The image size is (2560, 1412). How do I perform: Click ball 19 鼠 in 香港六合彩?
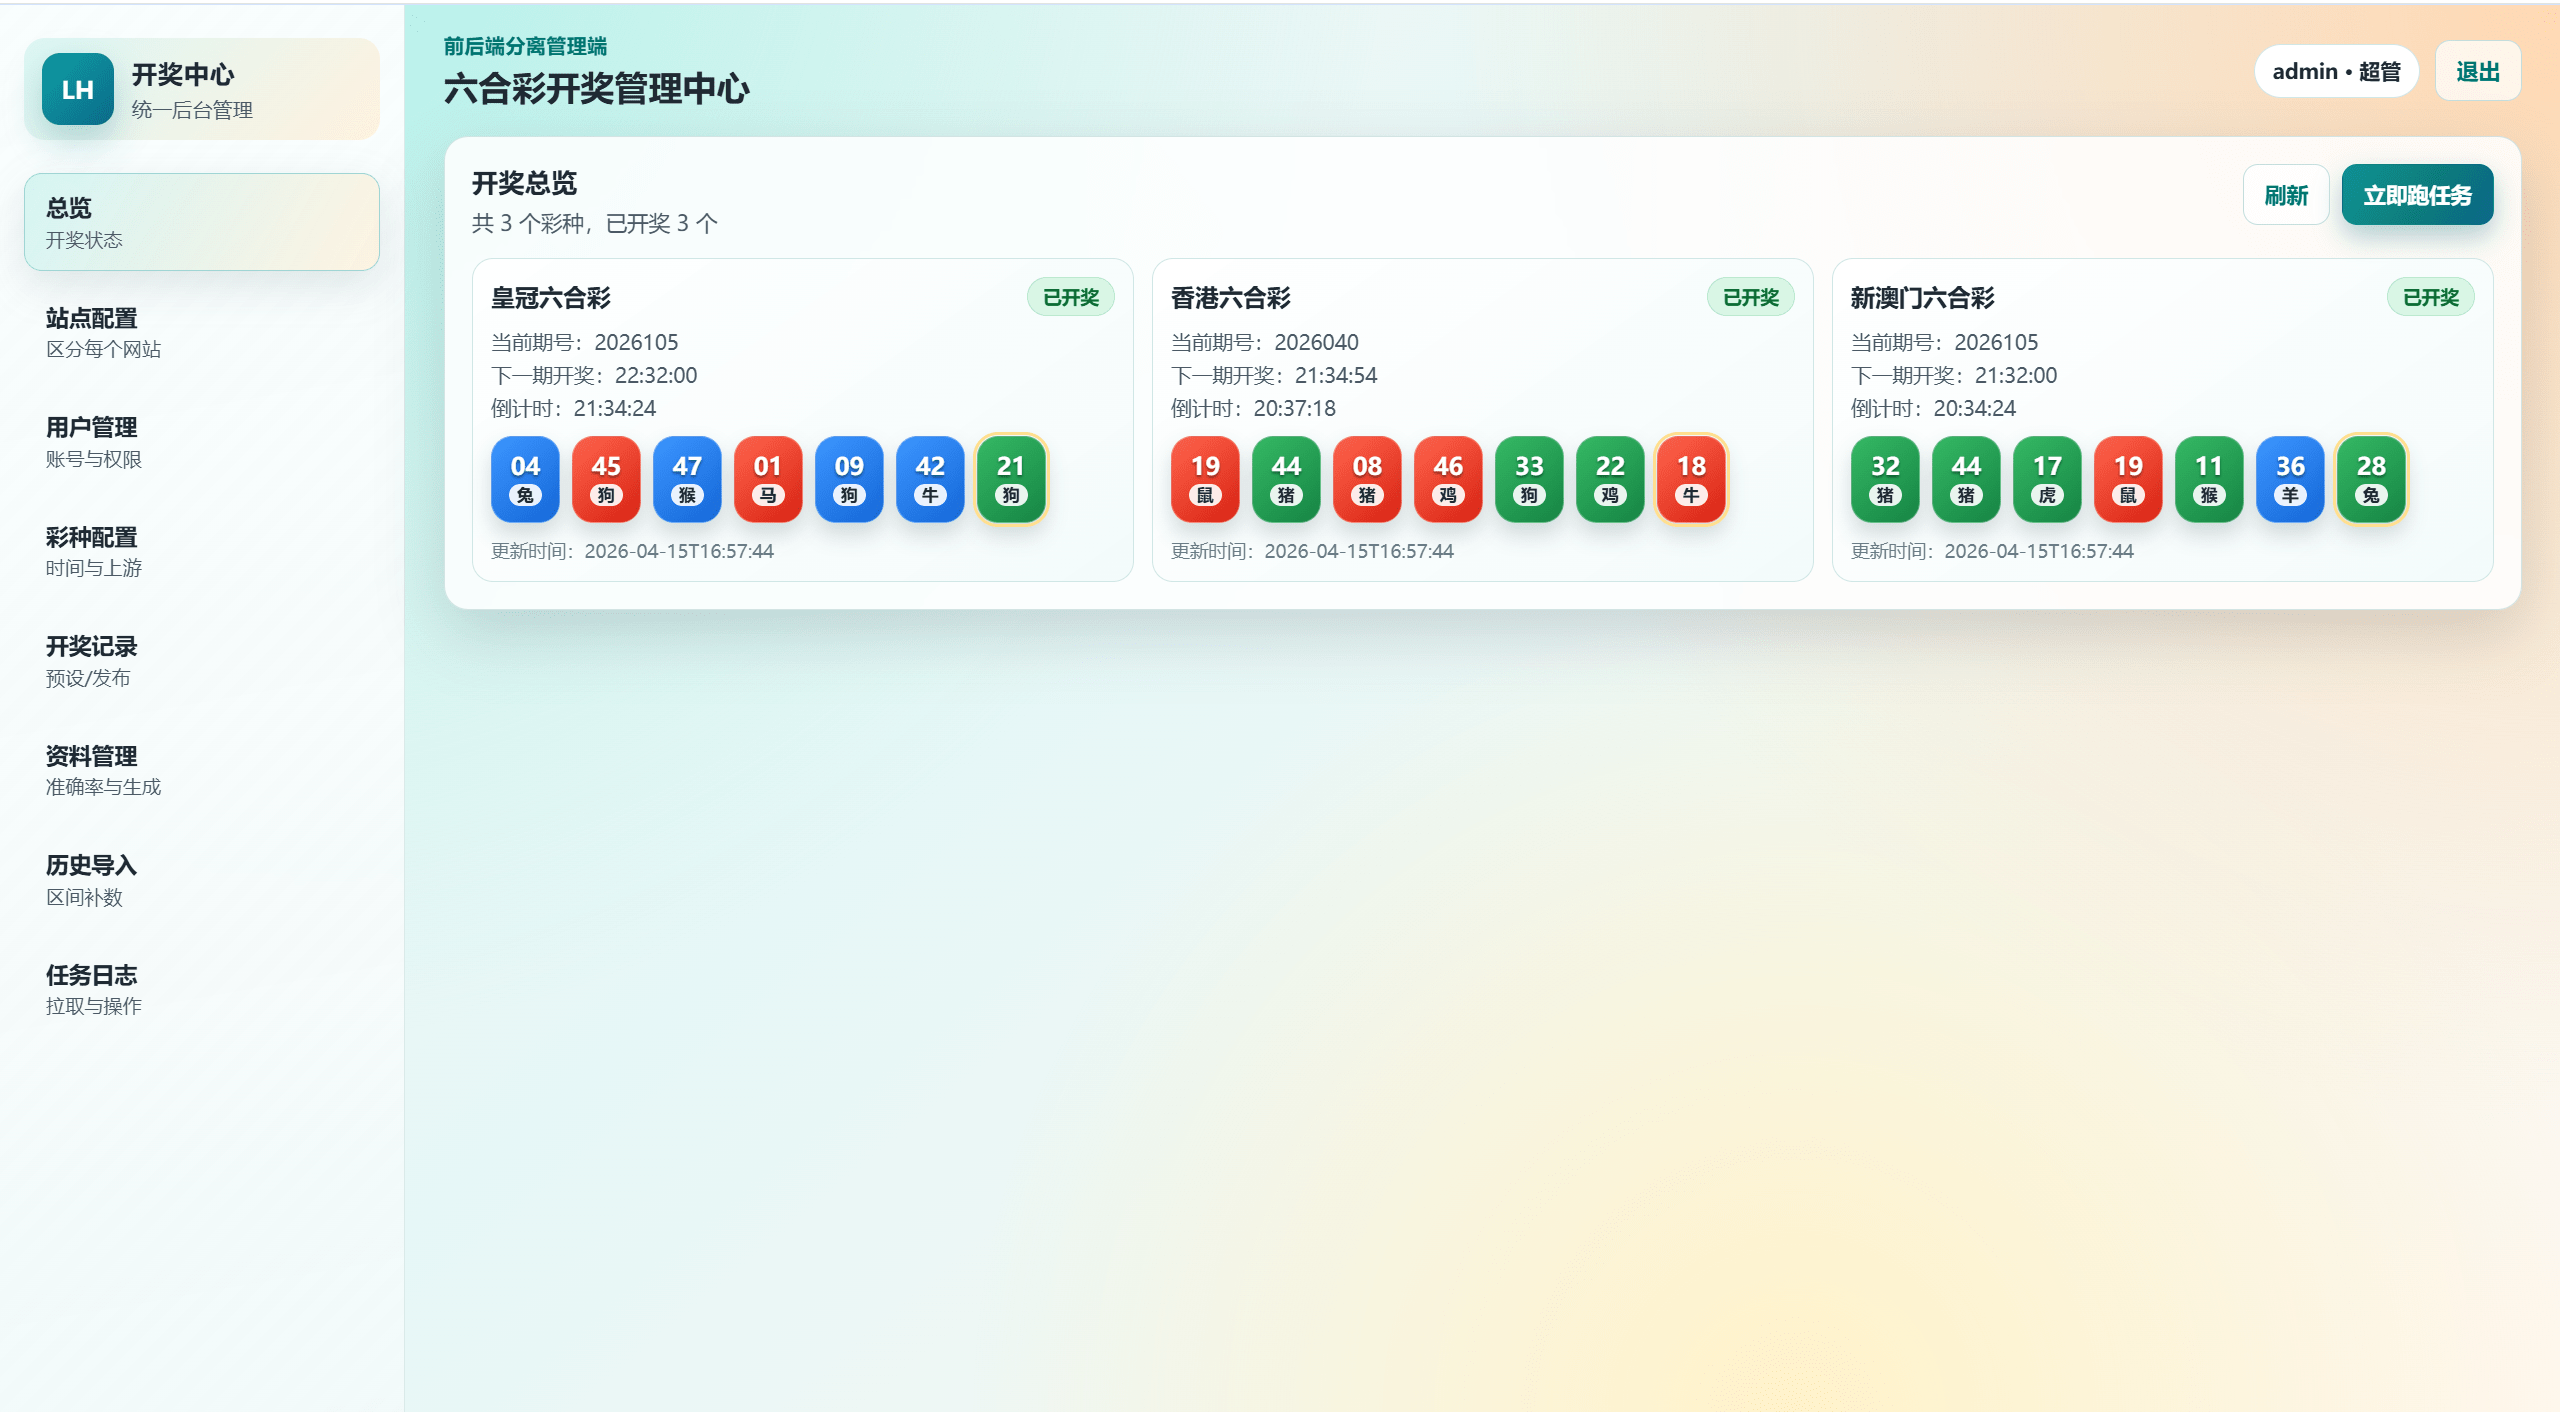1205,479
